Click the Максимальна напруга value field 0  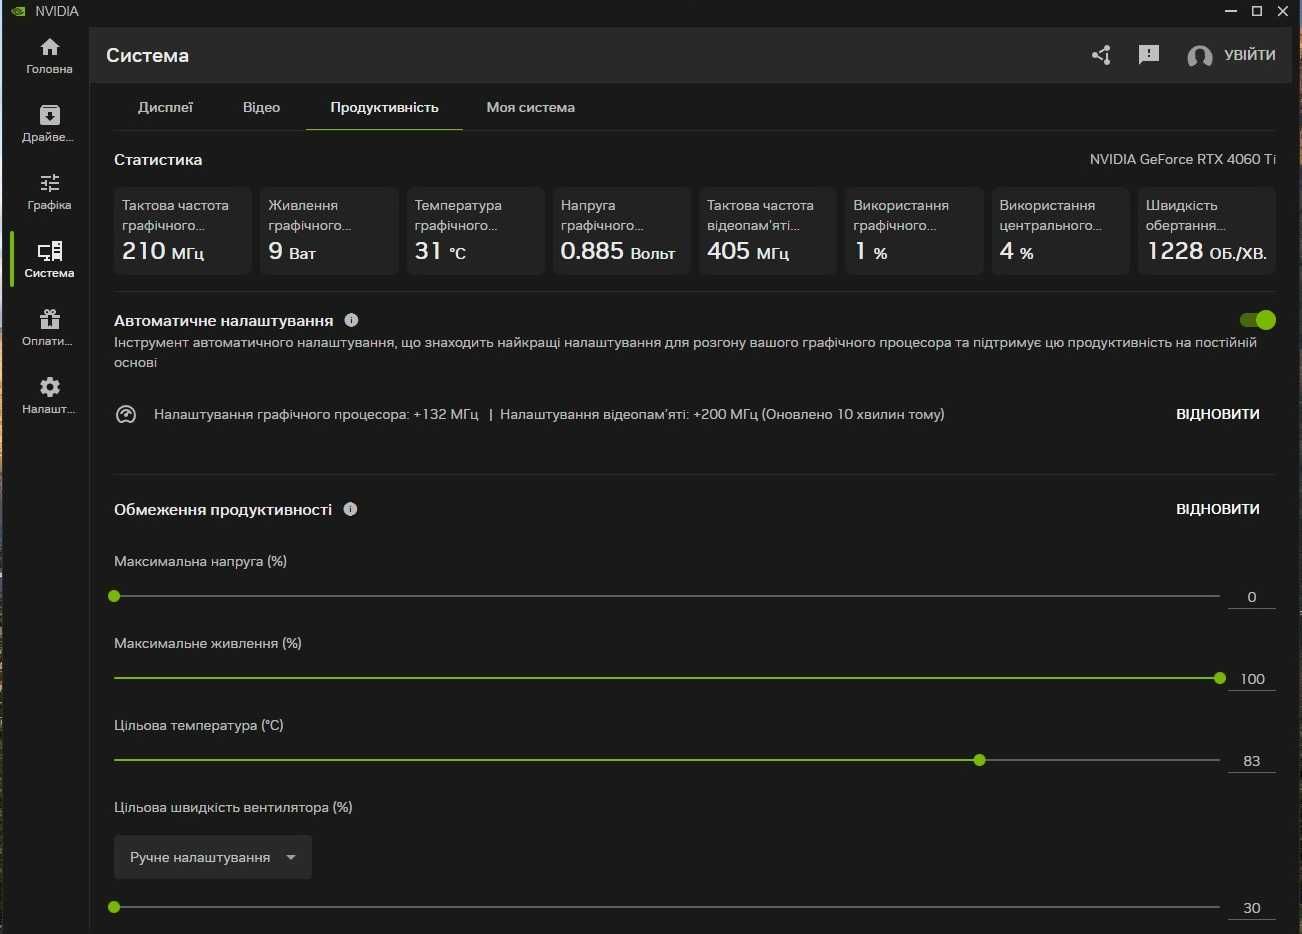point(1251,597)
